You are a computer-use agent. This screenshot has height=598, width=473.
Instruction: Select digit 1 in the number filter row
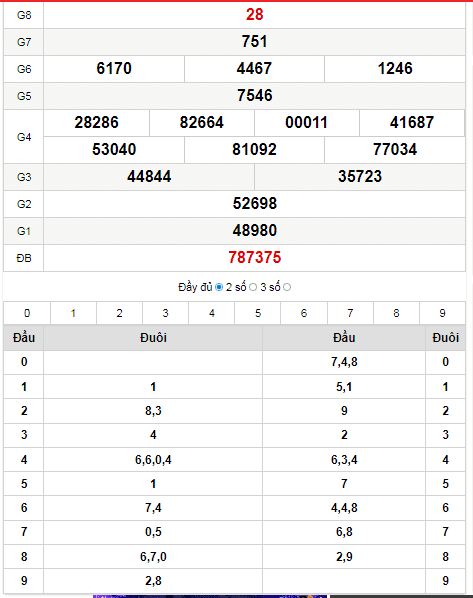coord(73,313)
